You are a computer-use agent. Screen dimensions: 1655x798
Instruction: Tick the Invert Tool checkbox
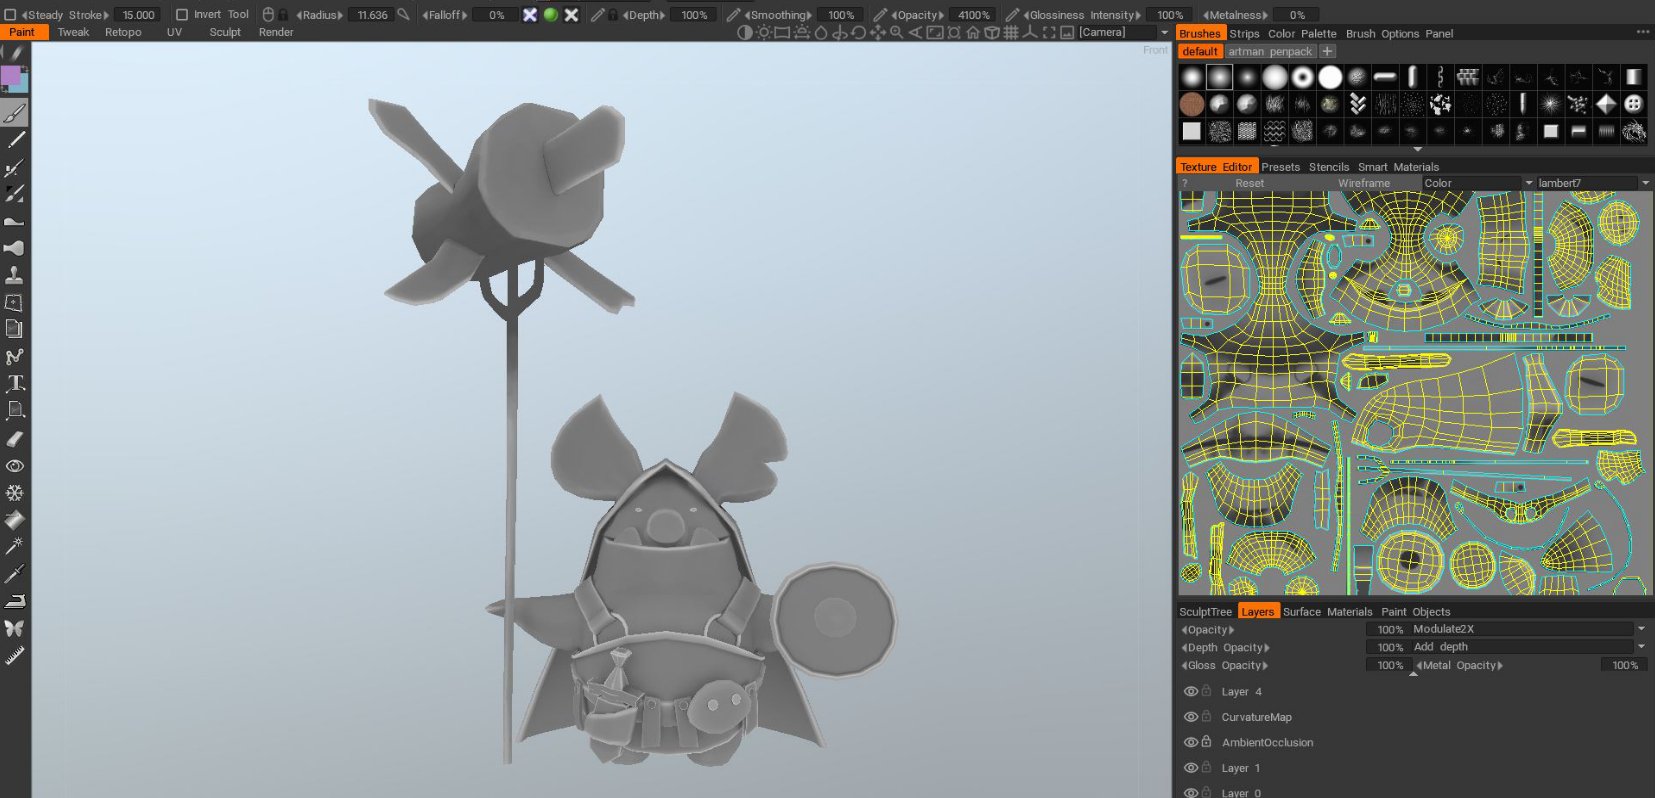tap(182, 15)
